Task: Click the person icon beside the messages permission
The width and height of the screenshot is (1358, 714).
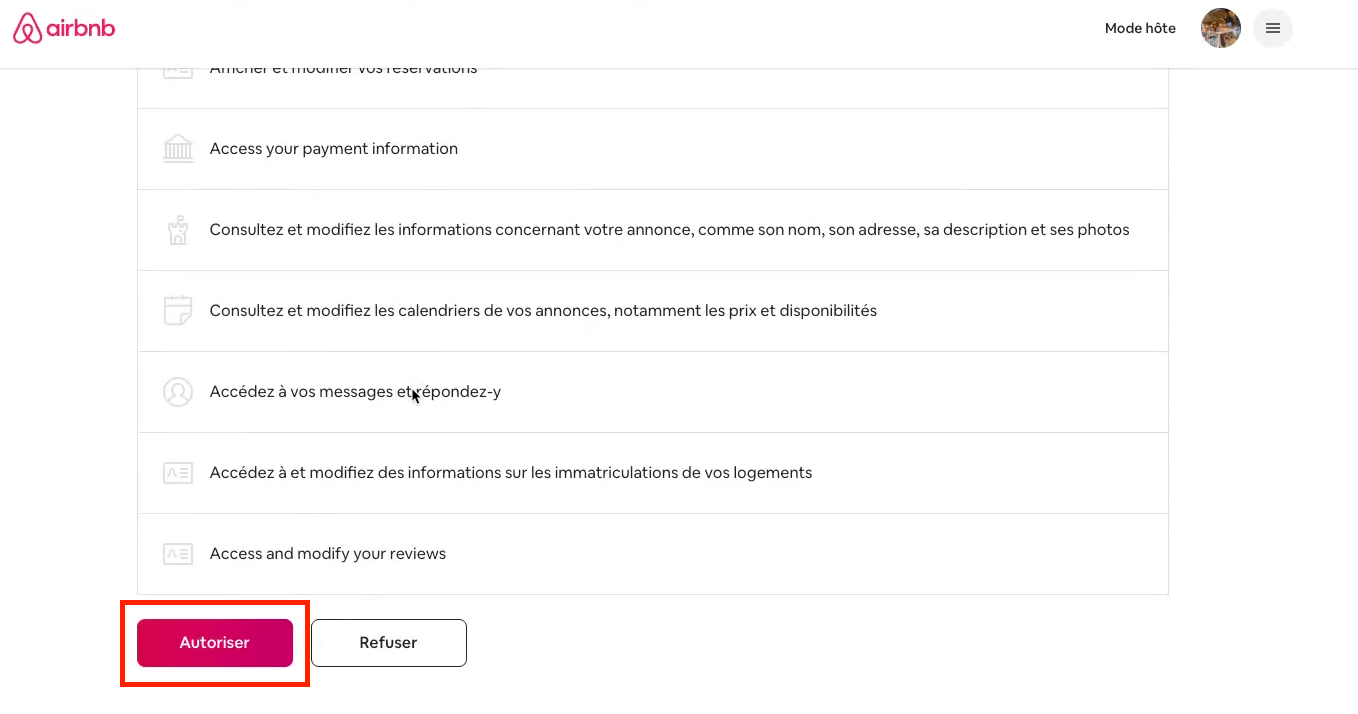Action: (x=178, y=391)
